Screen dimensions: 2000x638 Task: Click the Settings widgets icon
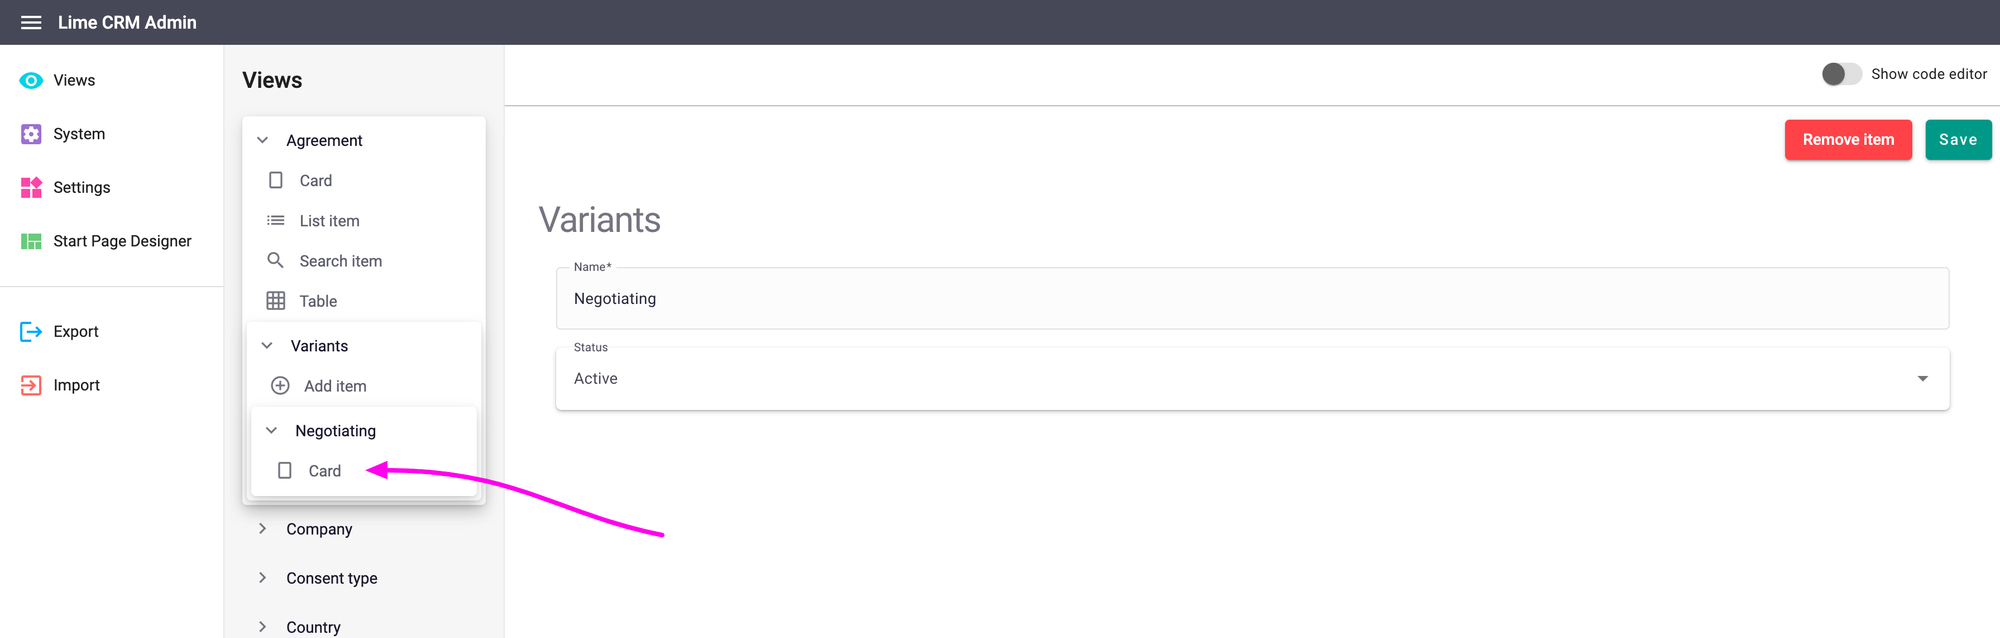(31, 187)
